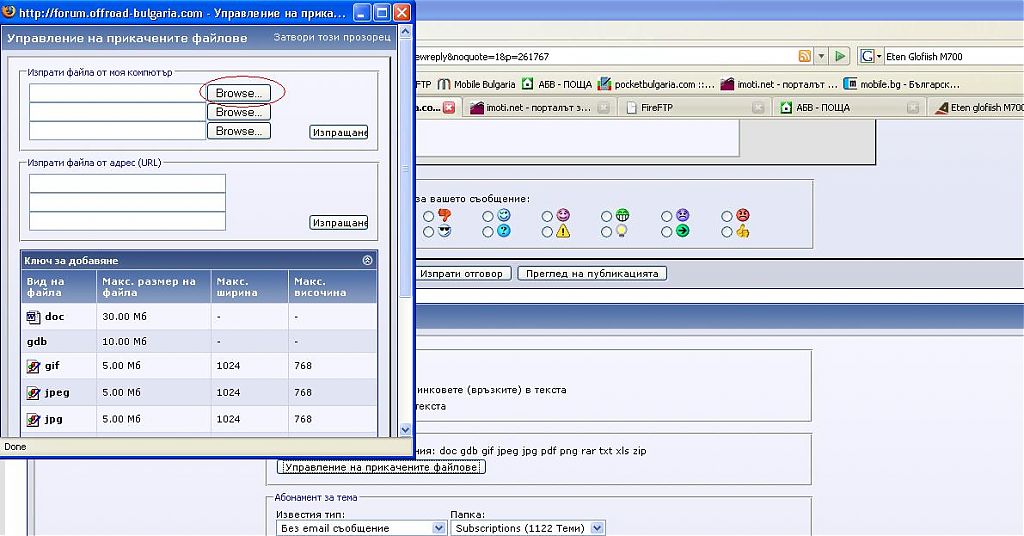Open the Mobile Bulgaria bookmark
This screenshot has height=536, width=1024.
pos(476,84)
